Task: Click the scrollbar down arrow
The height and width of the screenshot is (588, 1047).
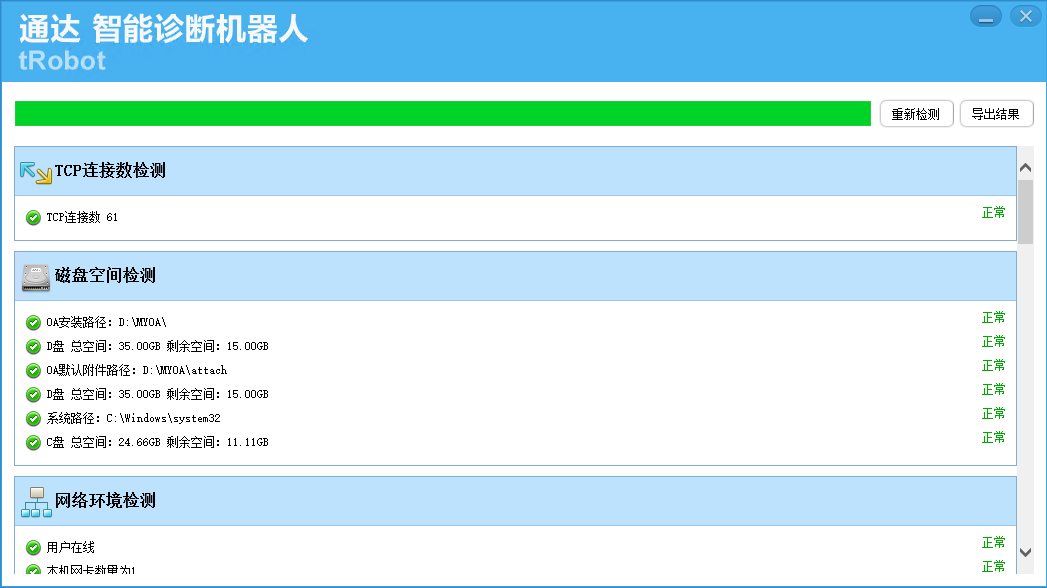Action: pyautogui.click(x=1025, y=552)
